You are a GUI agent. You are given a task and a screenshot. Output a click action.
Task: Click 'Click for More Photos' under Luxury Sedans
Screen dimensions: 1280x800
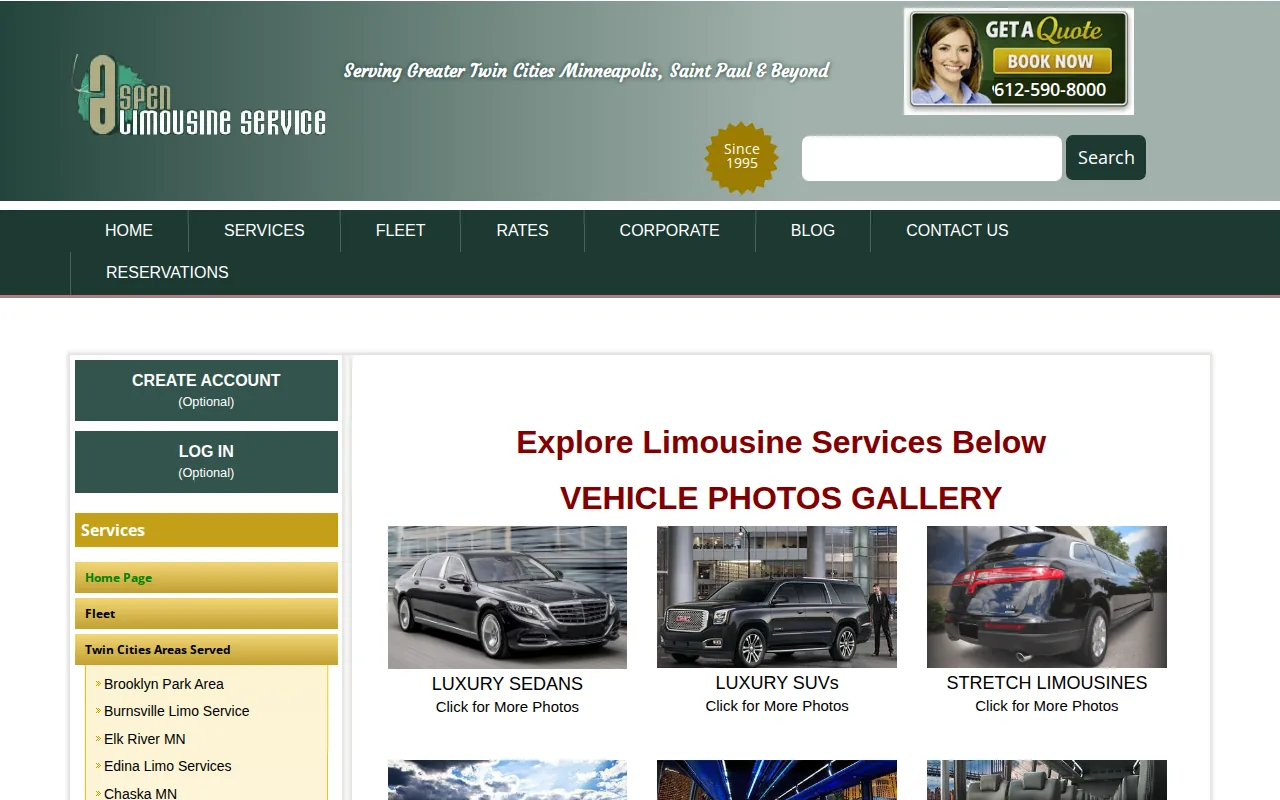pyautogui.click(x=507, y=707)
